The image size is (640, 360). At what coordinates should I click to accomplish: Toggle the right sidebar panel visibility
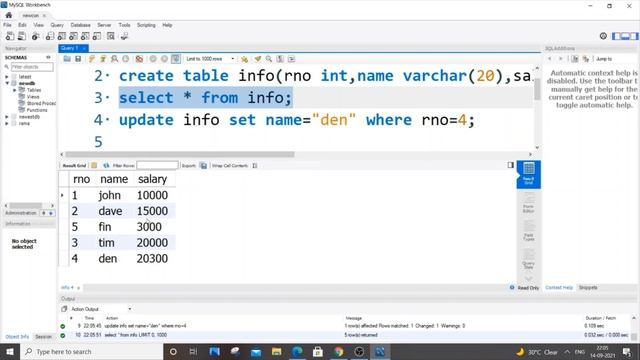[634, 36]
